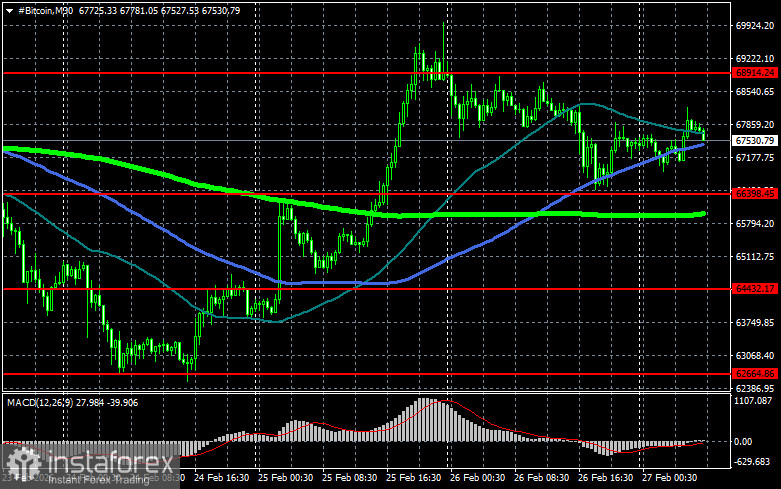Click the MACD(12,26,9) indicator label
Screen dimensions: 781x489
(x=40, y=402)
